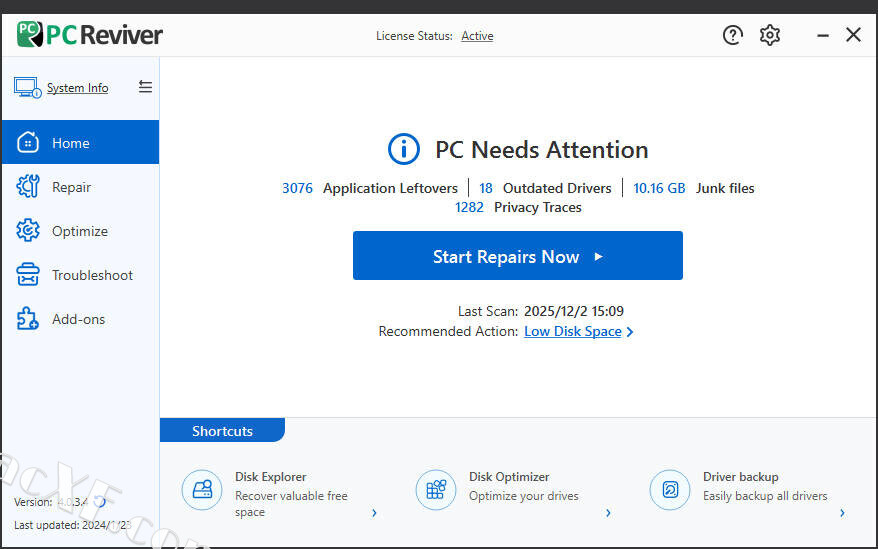Click the System Info monitor icon

26,88
